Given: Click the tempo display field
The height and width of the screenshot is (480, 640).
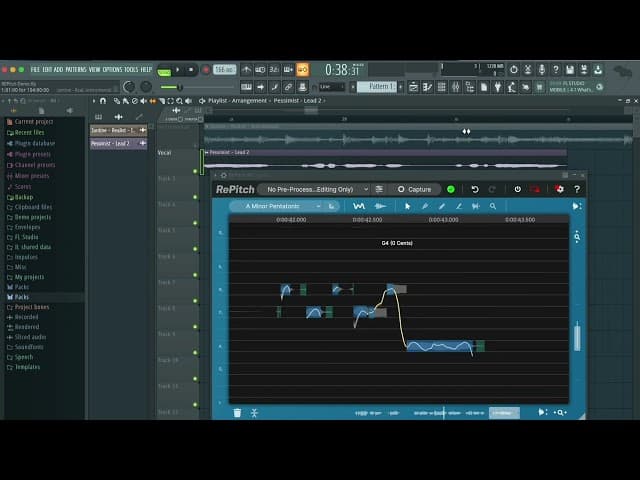Looking at the screenshot, I should [224, 70].
